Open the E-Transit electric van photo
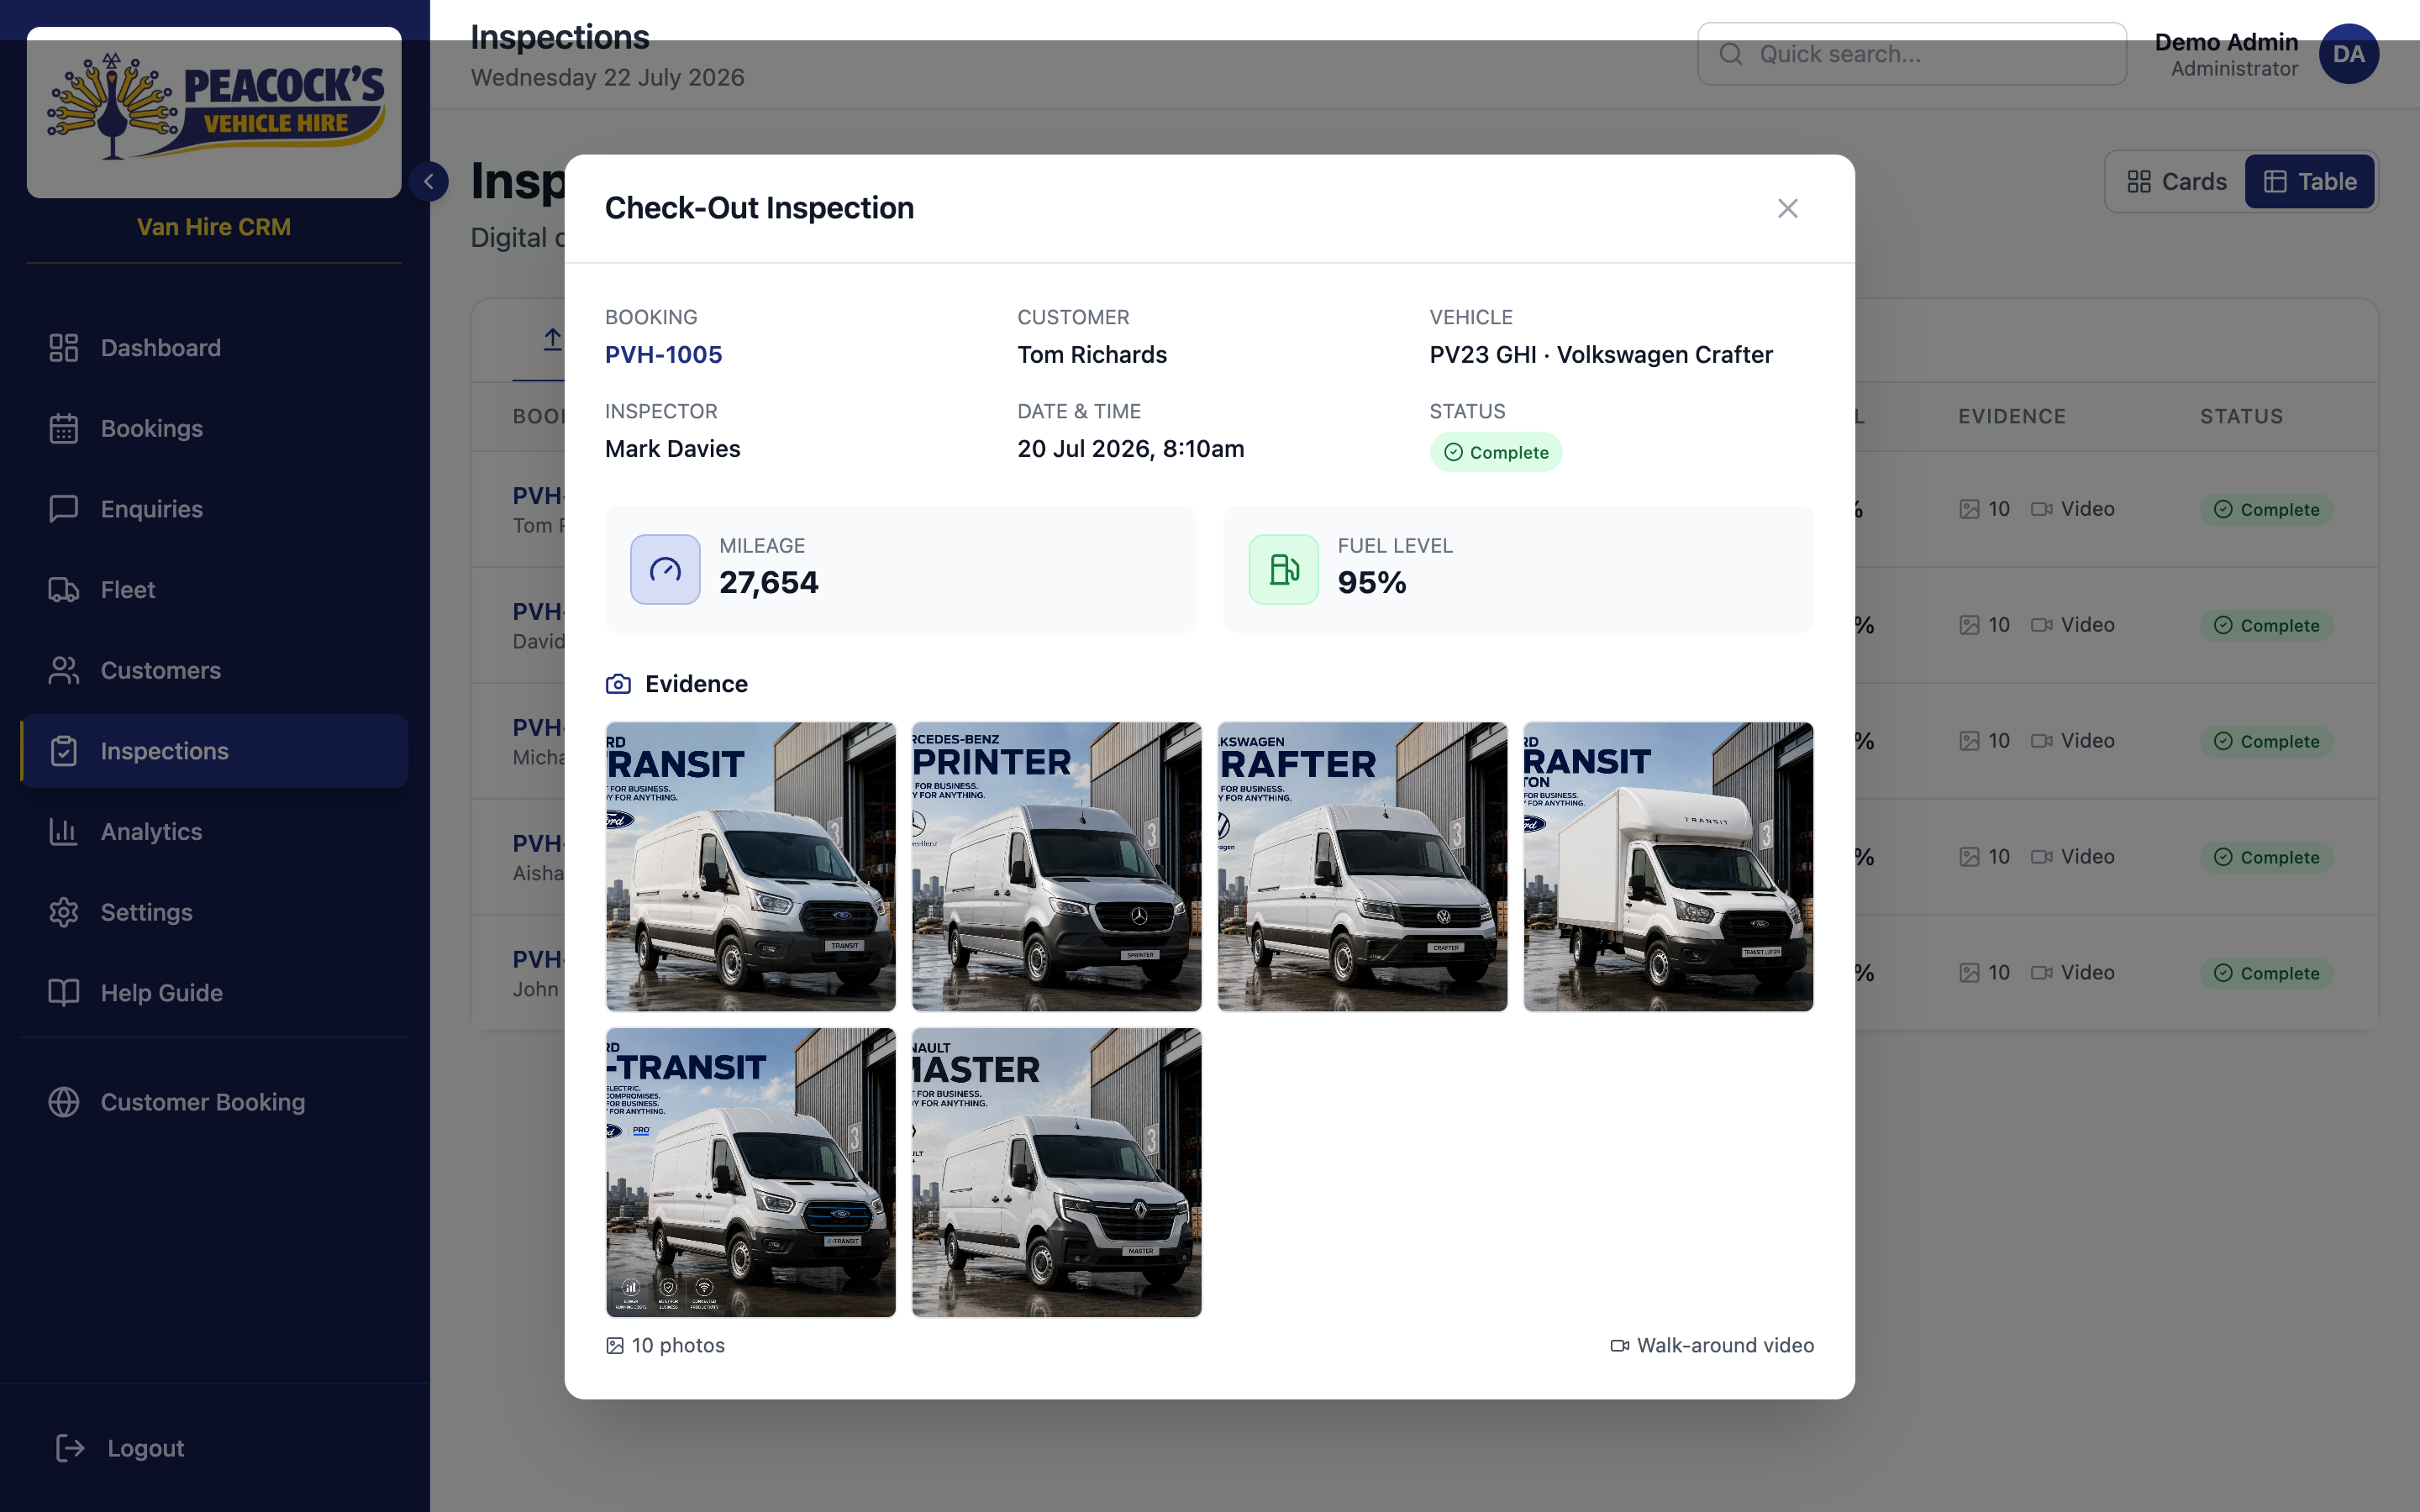2420x1512 pixels. [x=750, y=1172]
